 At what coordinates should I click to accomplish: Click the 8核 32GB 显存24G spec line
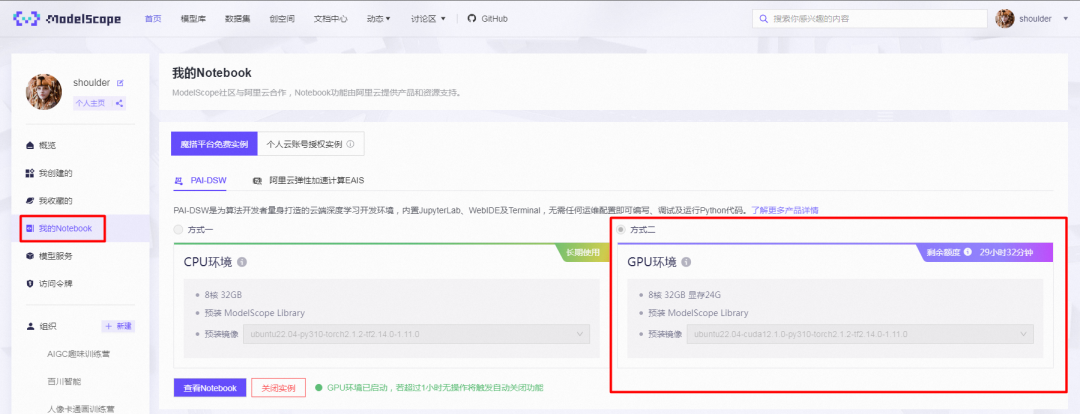(684, 295)
